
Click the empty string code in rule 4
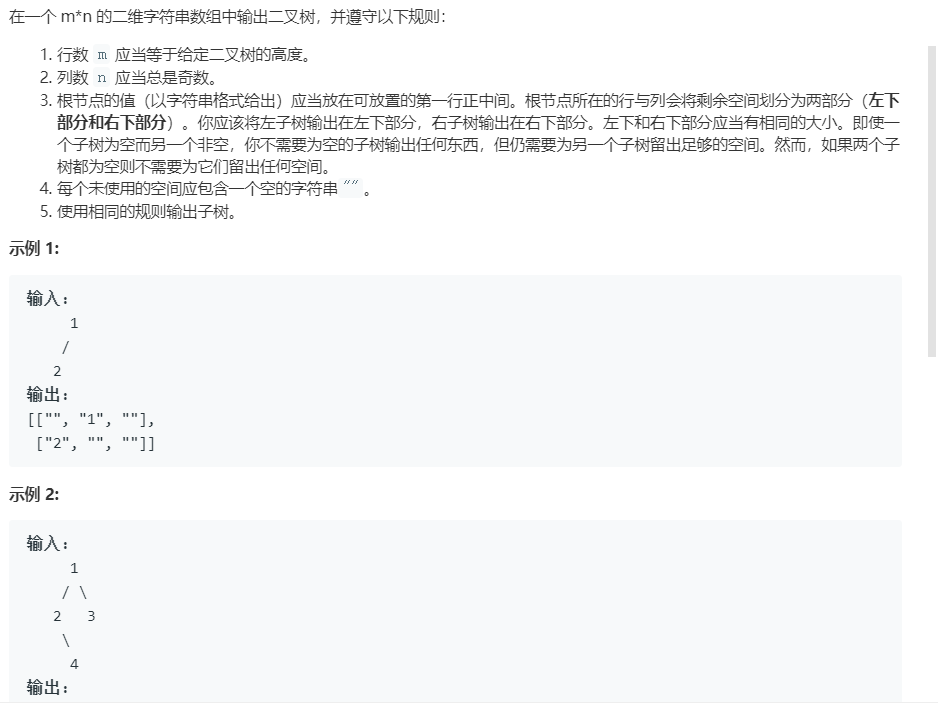click(351, 189)
